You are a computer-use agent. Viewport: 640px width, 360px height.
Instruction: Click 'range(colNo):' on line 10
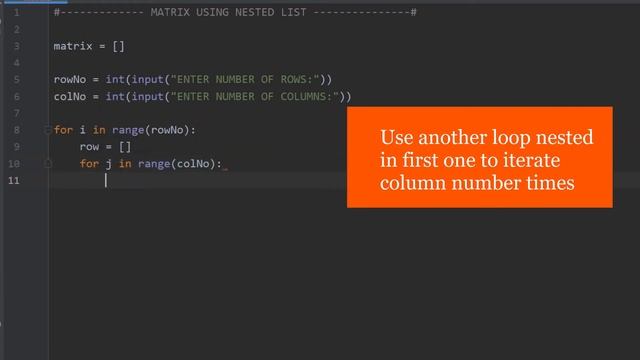coord(180,164)
